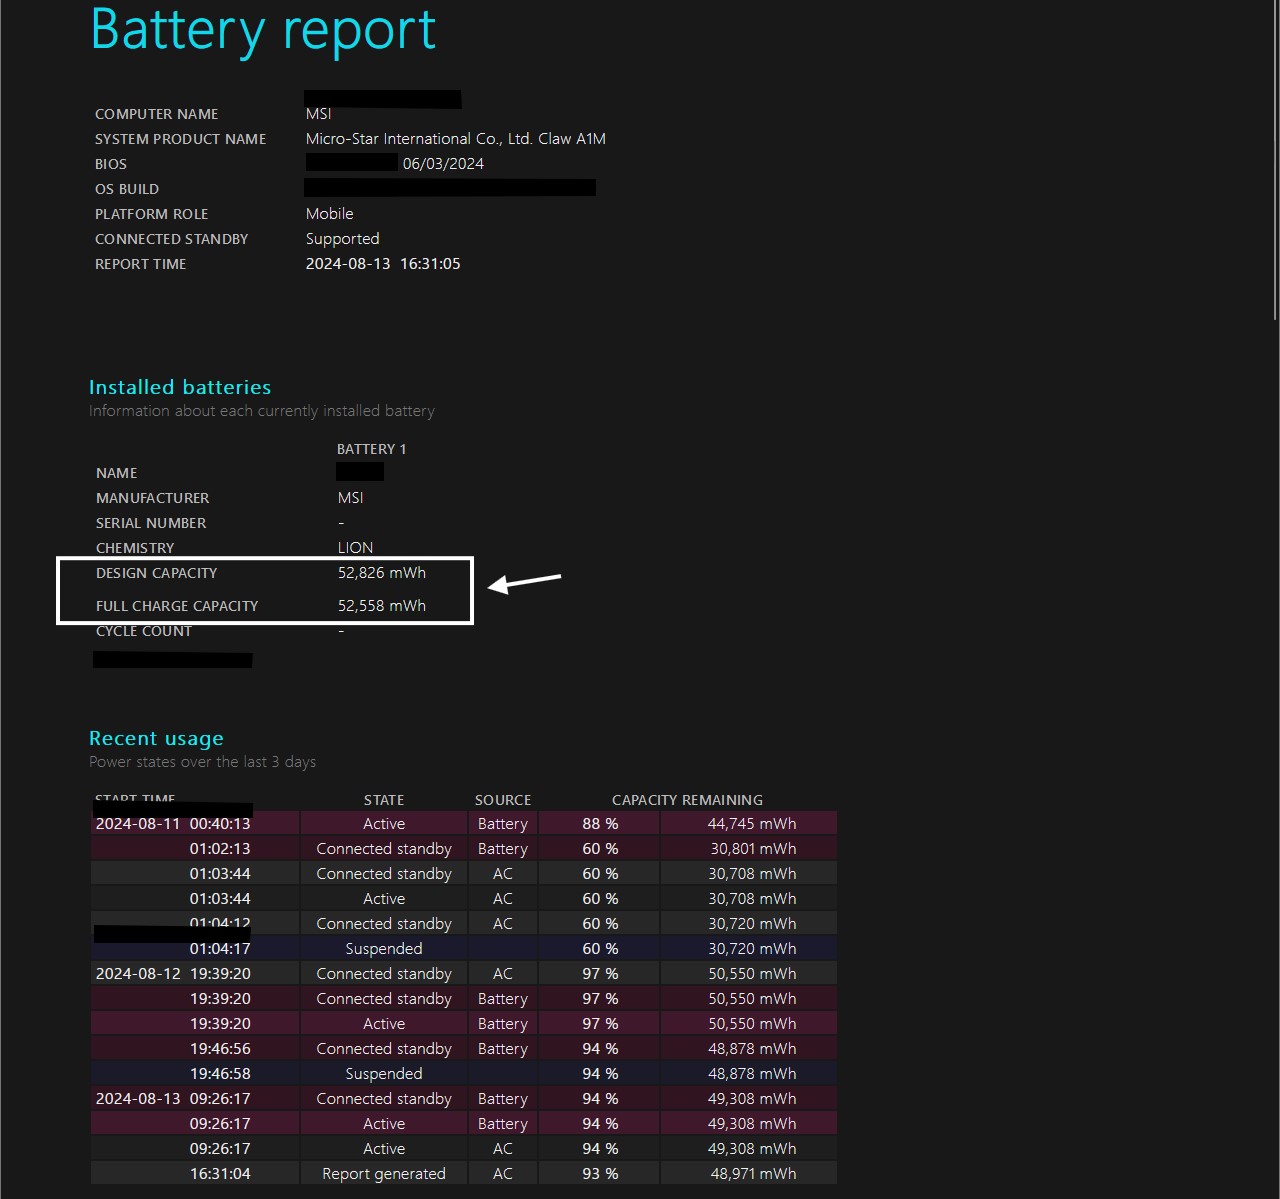Select the 2024-08-11 00:40:13 start time
Image resolution: width=1280 pixels, height=1199 pixels.
(x=173, y=824)
